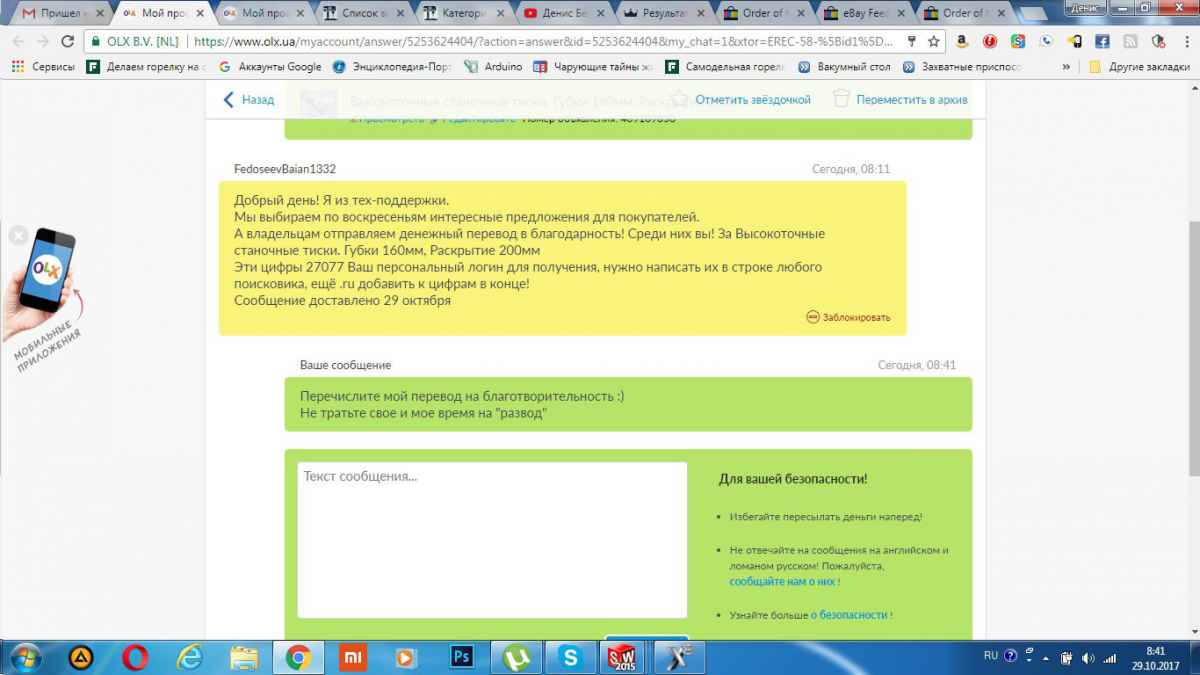Open Photoshop from the taskbar
Image resolution: width=1200 pixels, height=675 pixels.
pos(461,657)
